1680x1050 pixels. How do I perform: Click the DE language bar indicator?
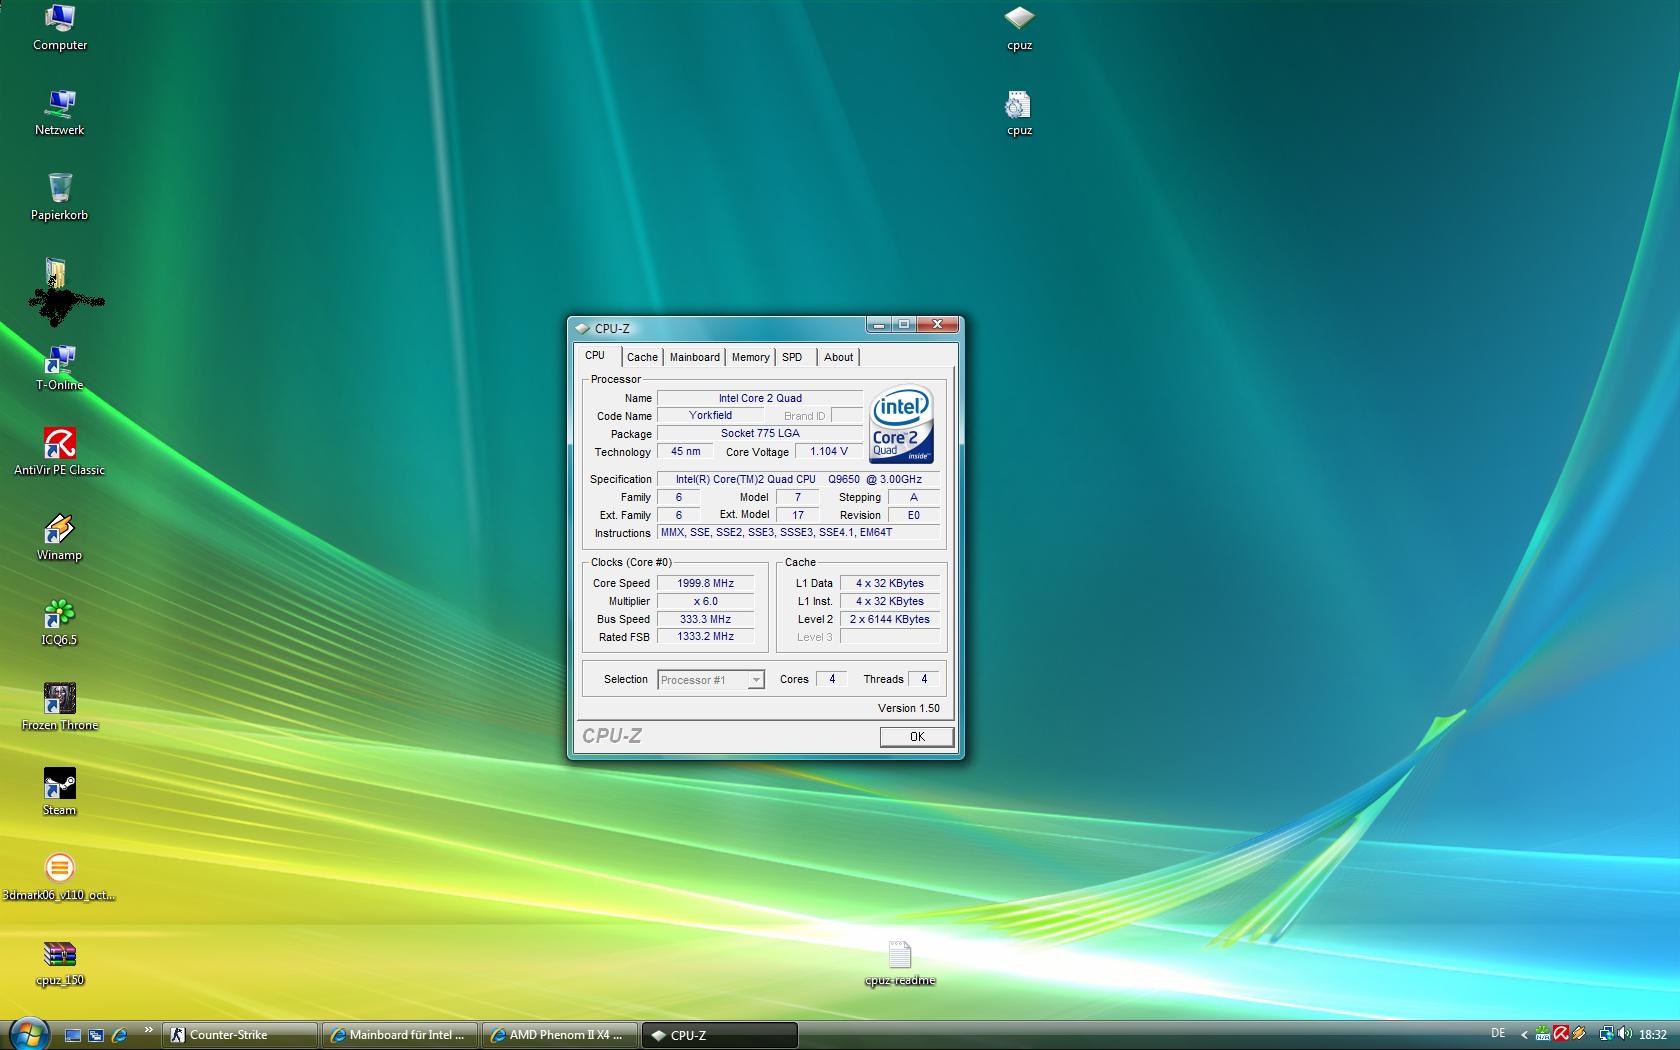[1498, 1033]
